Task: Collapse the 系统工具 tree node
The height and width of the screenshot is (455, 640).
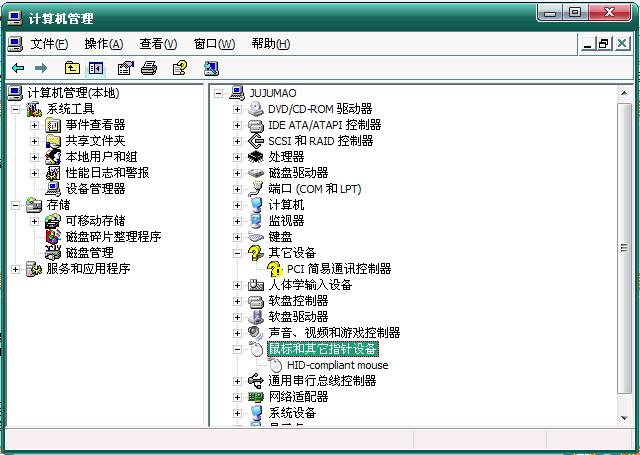Action: (16, 109)
